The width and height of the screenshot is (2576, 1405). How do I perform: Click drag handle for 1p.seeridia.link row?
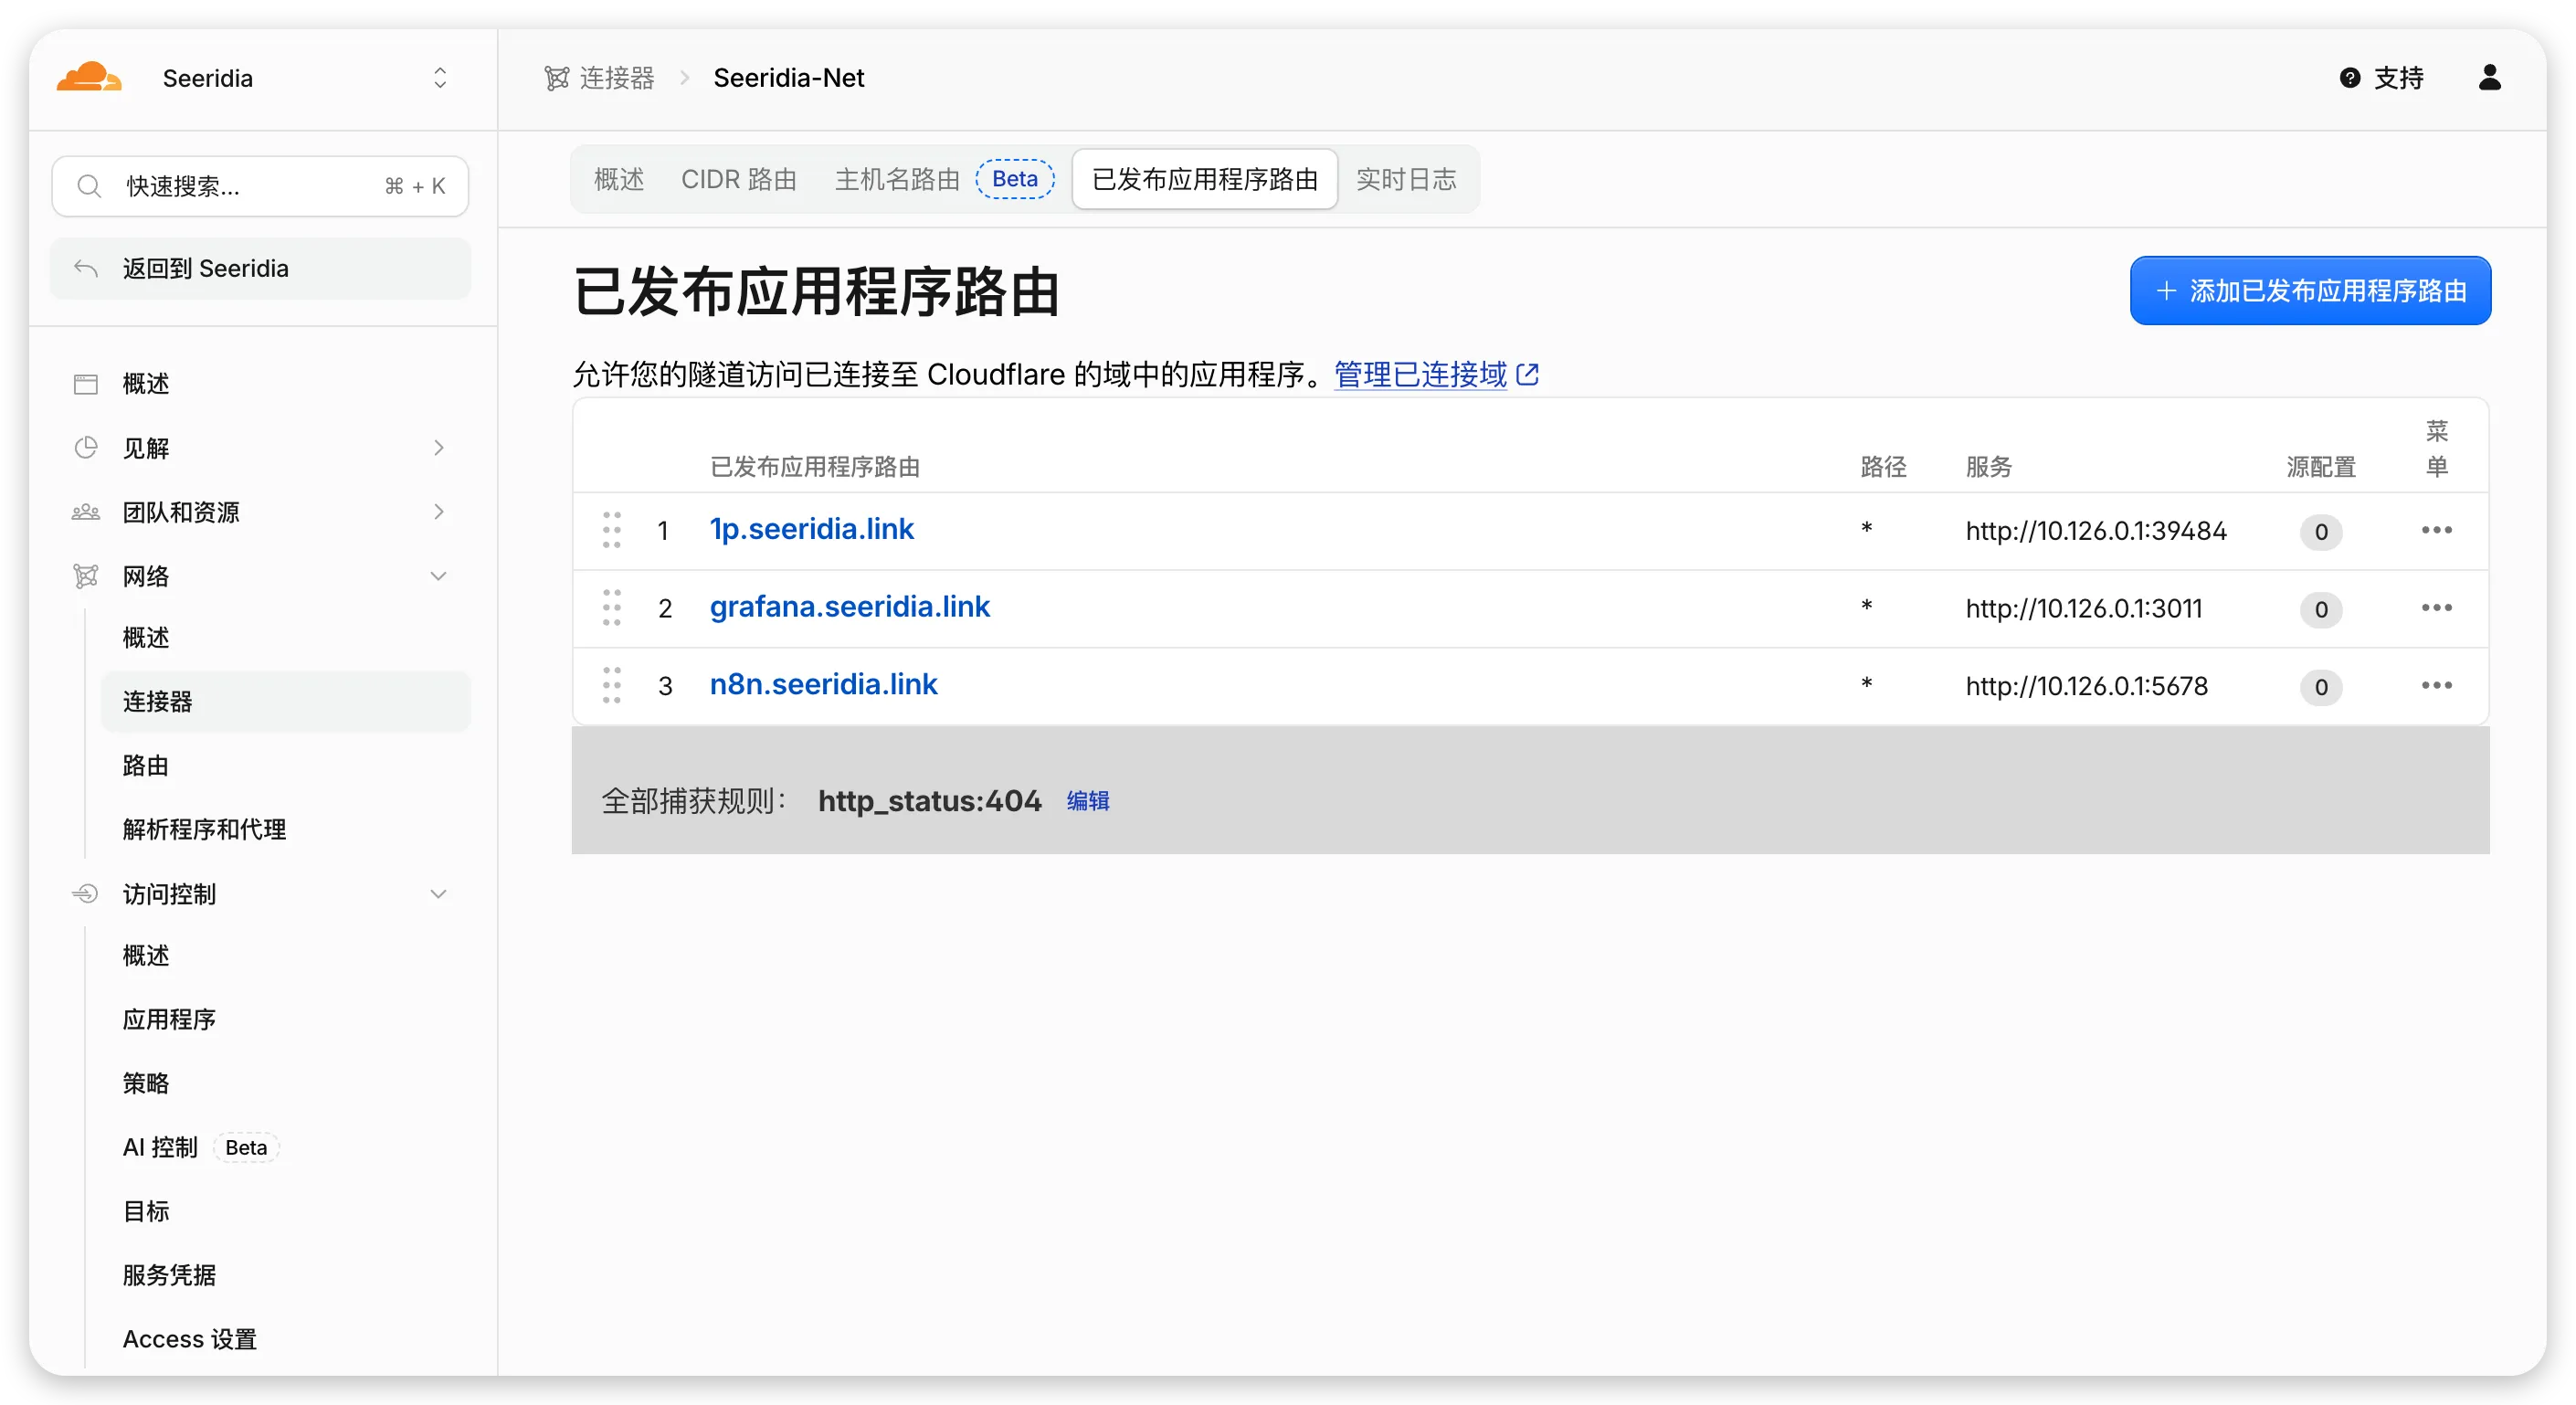click(612, 531)
